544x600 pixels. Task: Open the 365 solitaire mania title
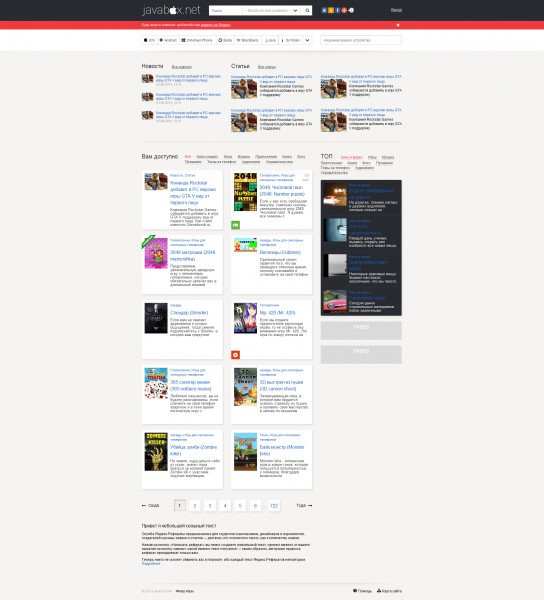[191, 385]
